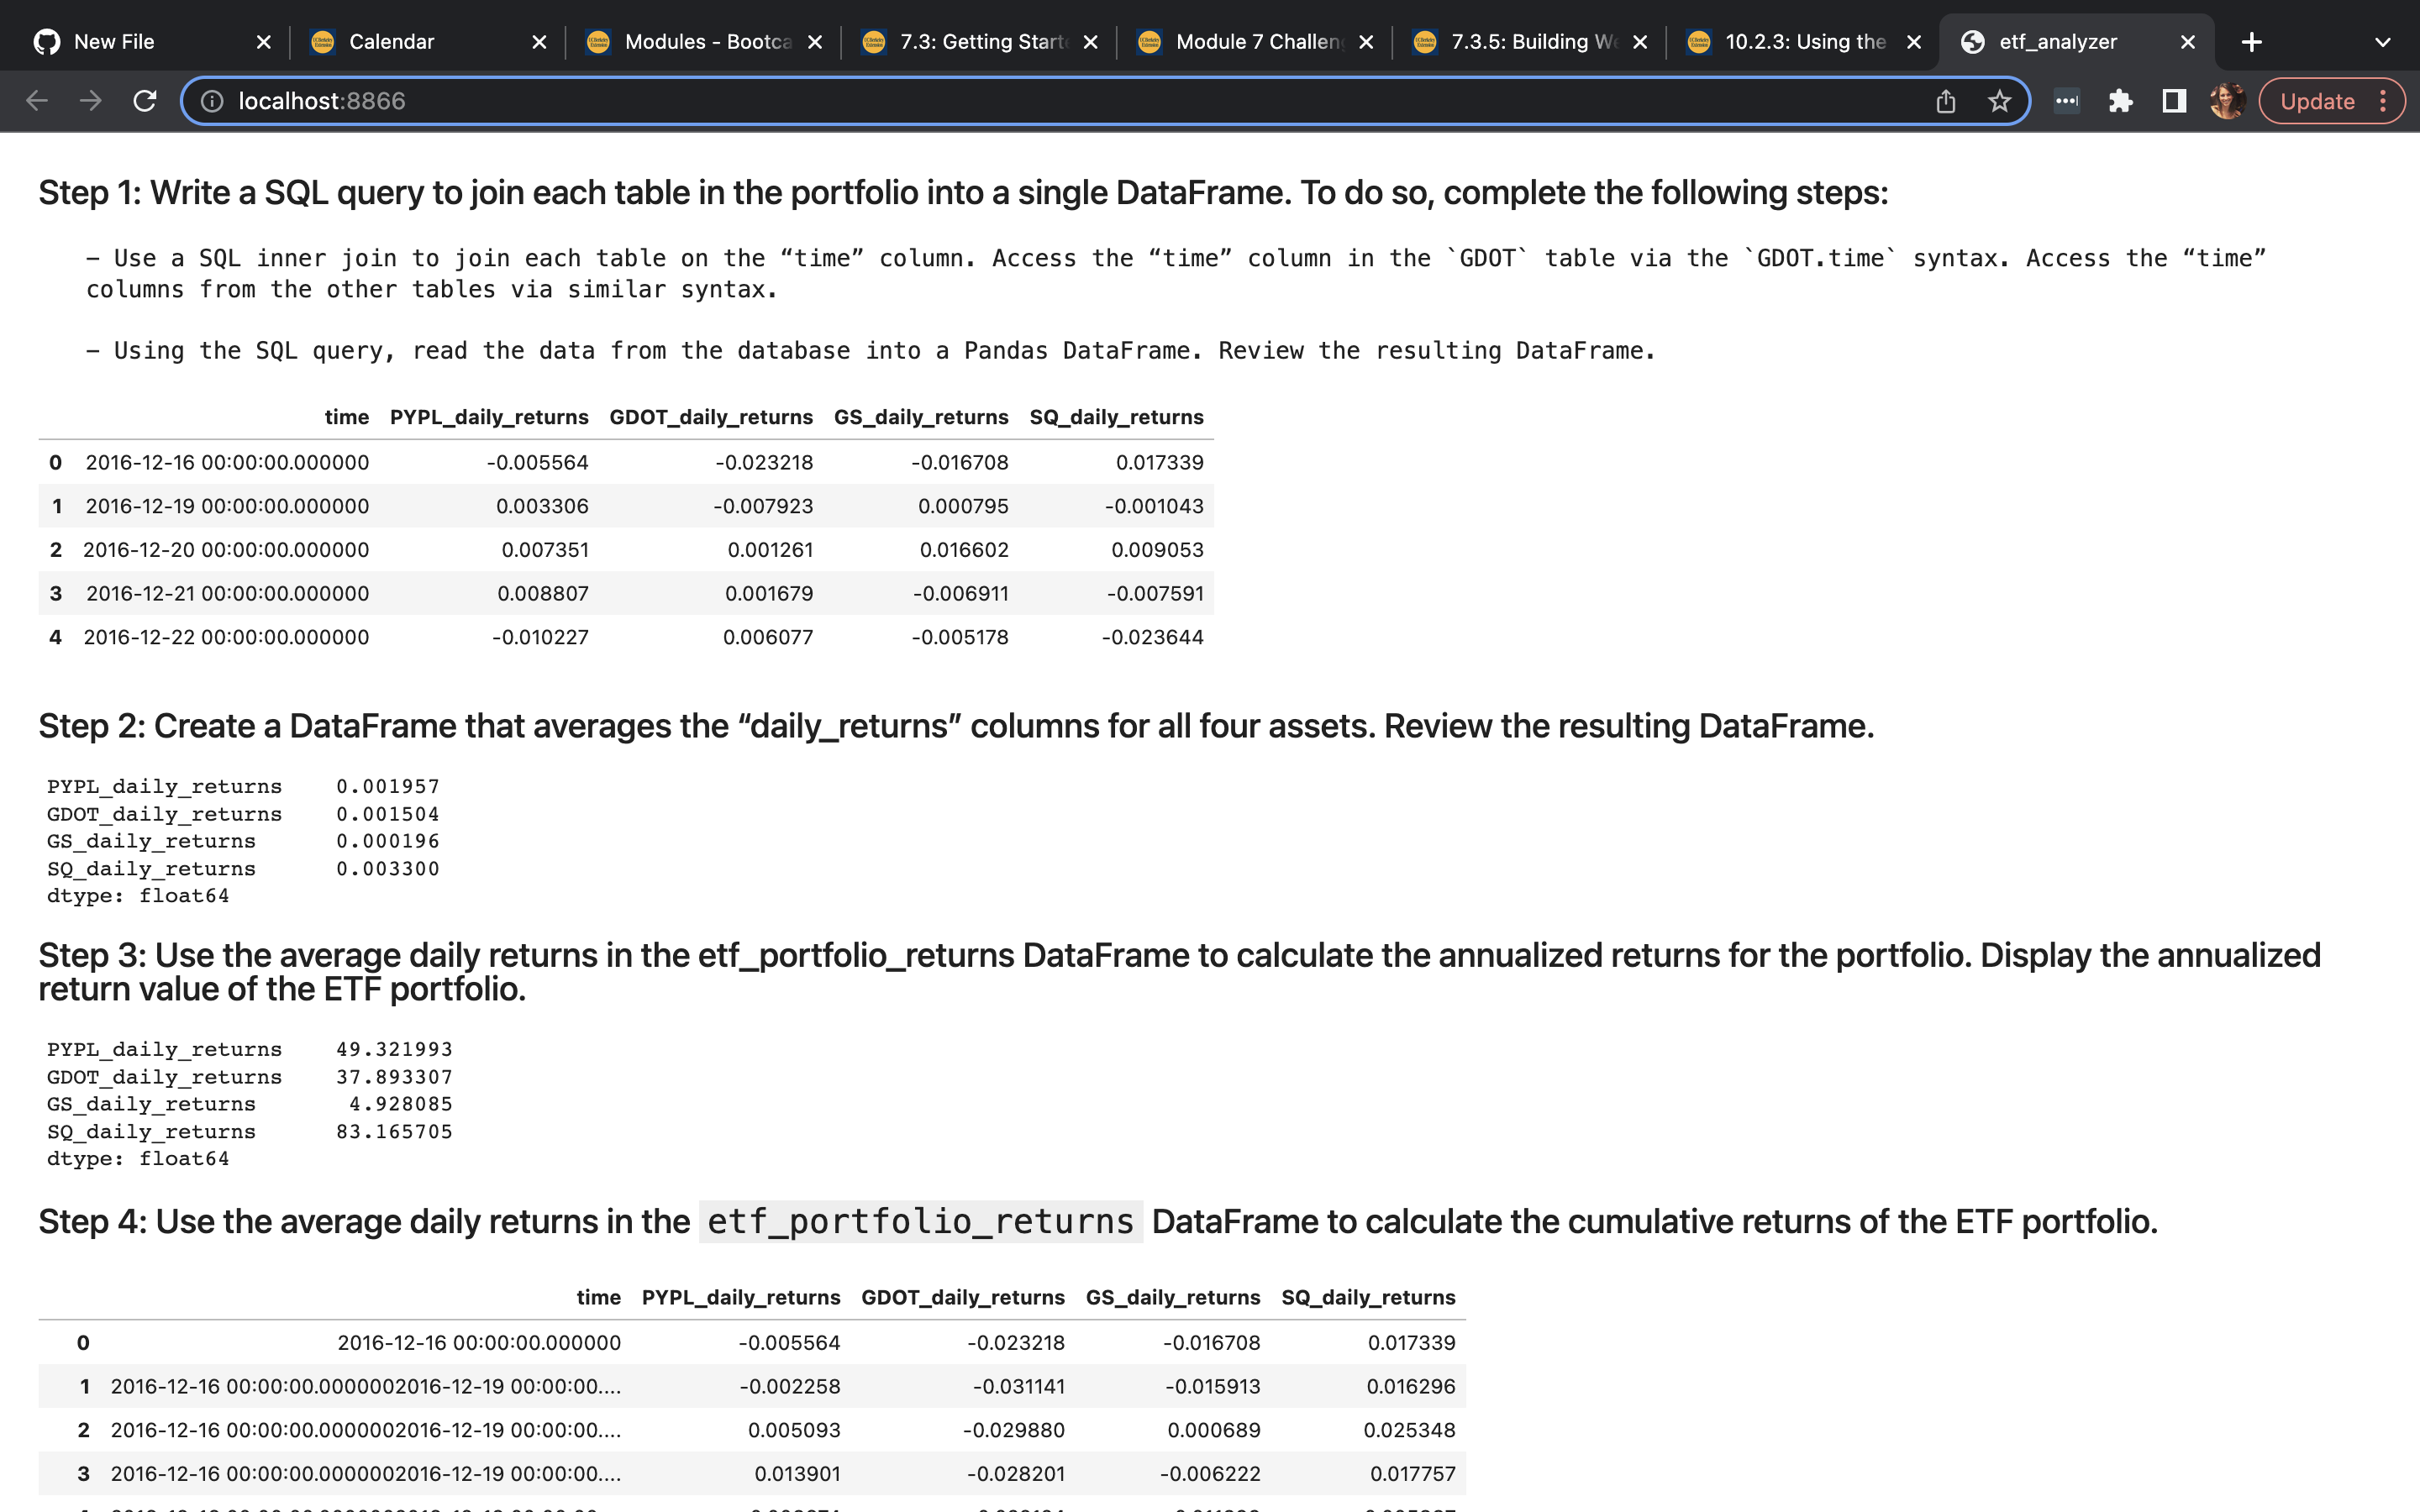Open the Chrome three-dot menu

2384,101
